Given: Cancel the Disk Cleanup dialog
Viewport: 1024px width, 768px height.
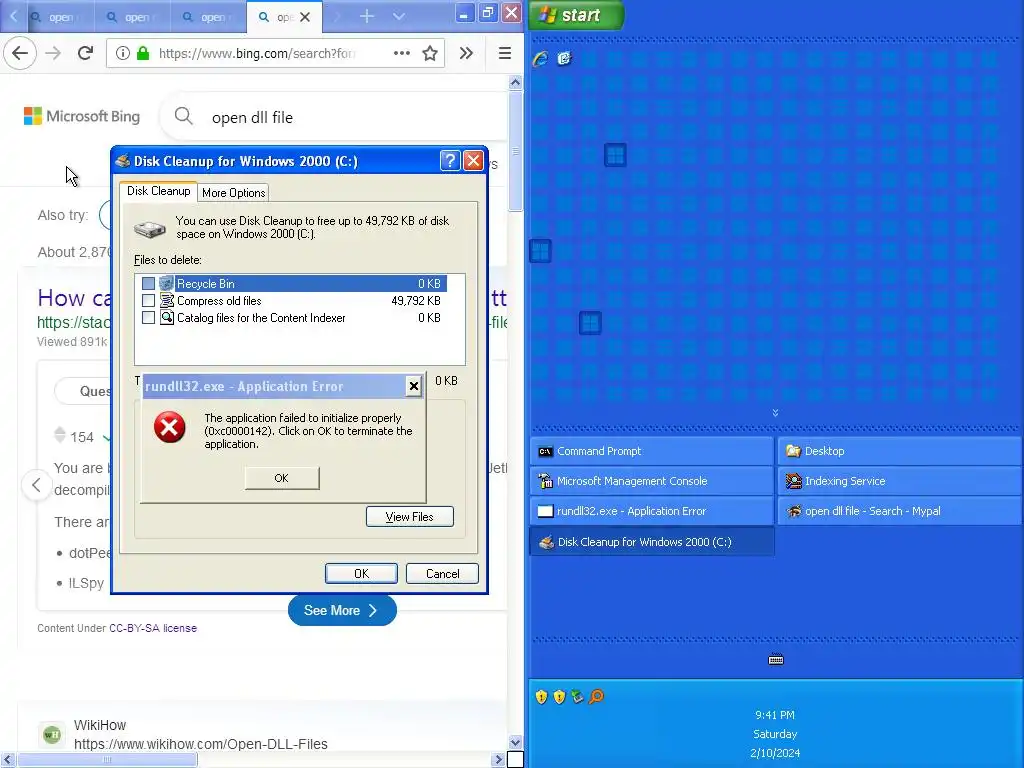Looking at the screenshot, I should [x=442, y=573].
